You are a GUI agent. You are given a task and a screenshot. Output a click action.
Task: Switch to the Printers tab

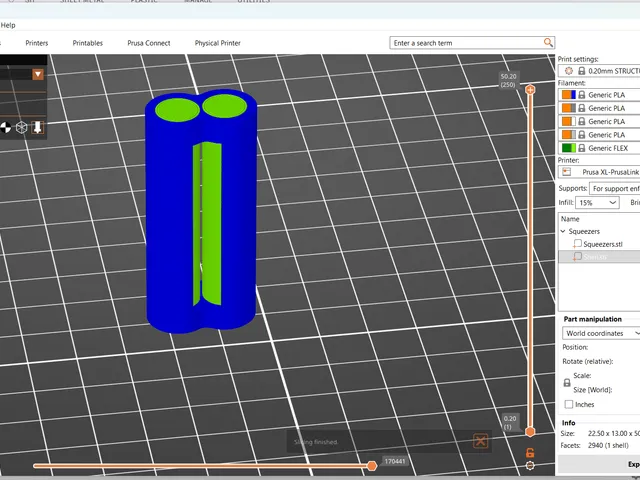pyautogui.click(x=37, y=43)
